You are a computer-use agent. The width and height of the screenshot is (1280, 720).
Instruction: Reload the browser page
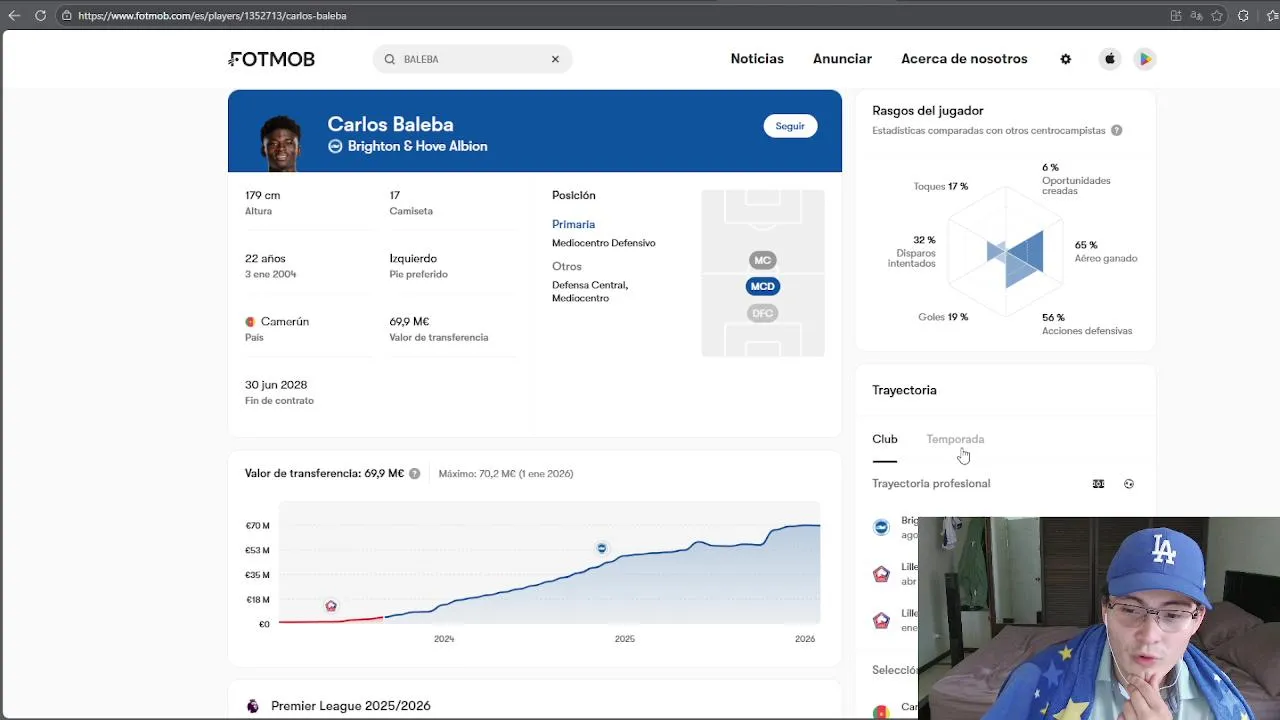(40, 15)
